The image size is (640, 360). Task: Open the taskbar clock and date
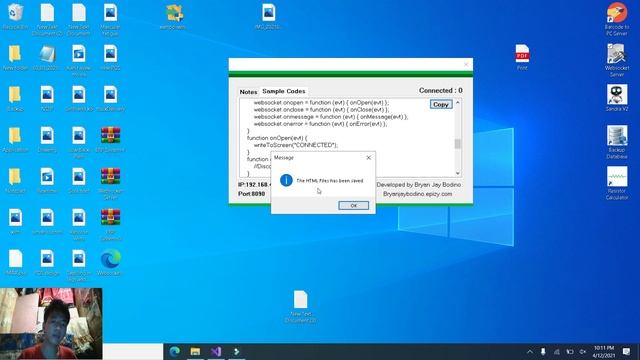(604, 352)
